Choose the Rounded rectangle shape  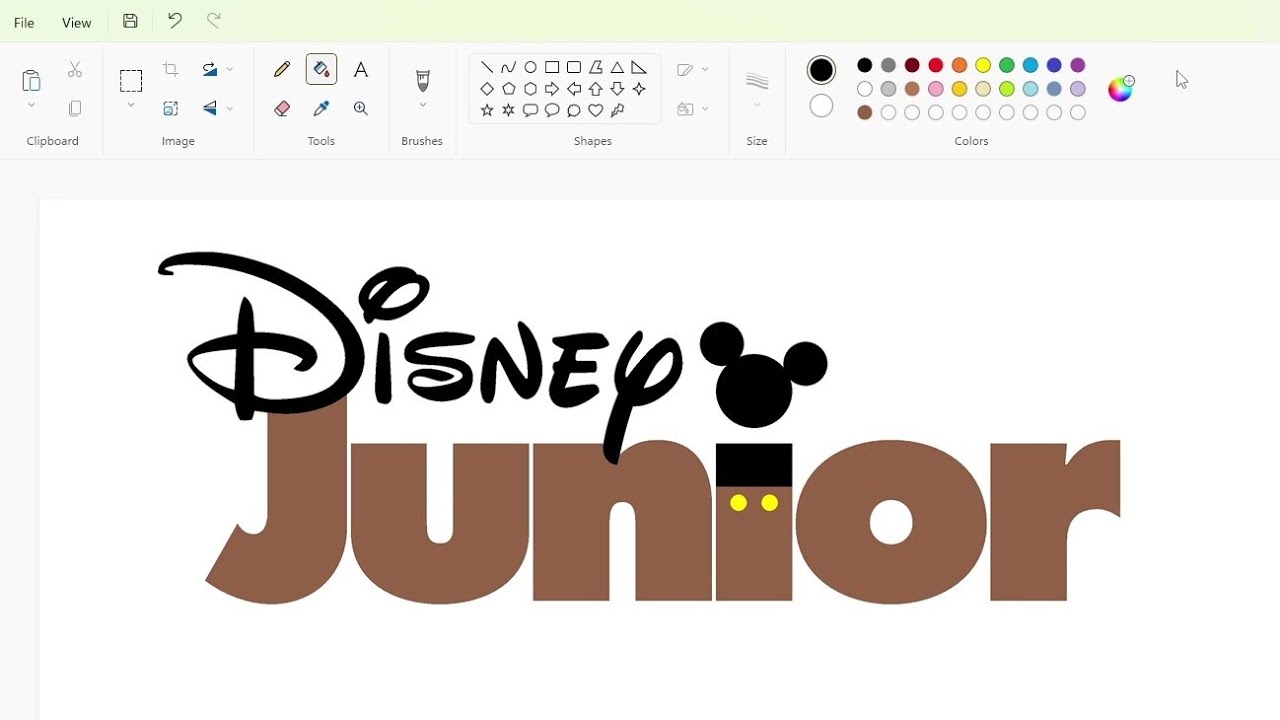pyautogui.click(x=574, y=67)
